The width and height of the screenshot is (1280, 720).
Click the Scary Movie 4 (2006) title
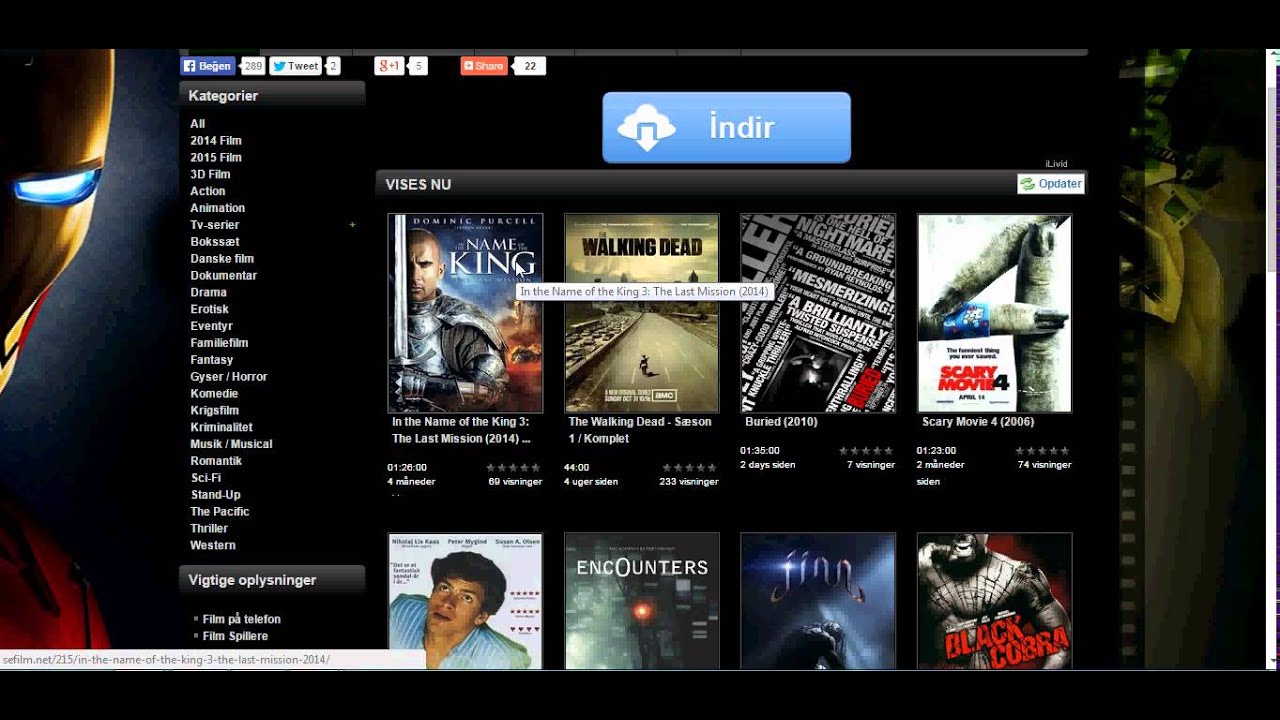point(978,422)
